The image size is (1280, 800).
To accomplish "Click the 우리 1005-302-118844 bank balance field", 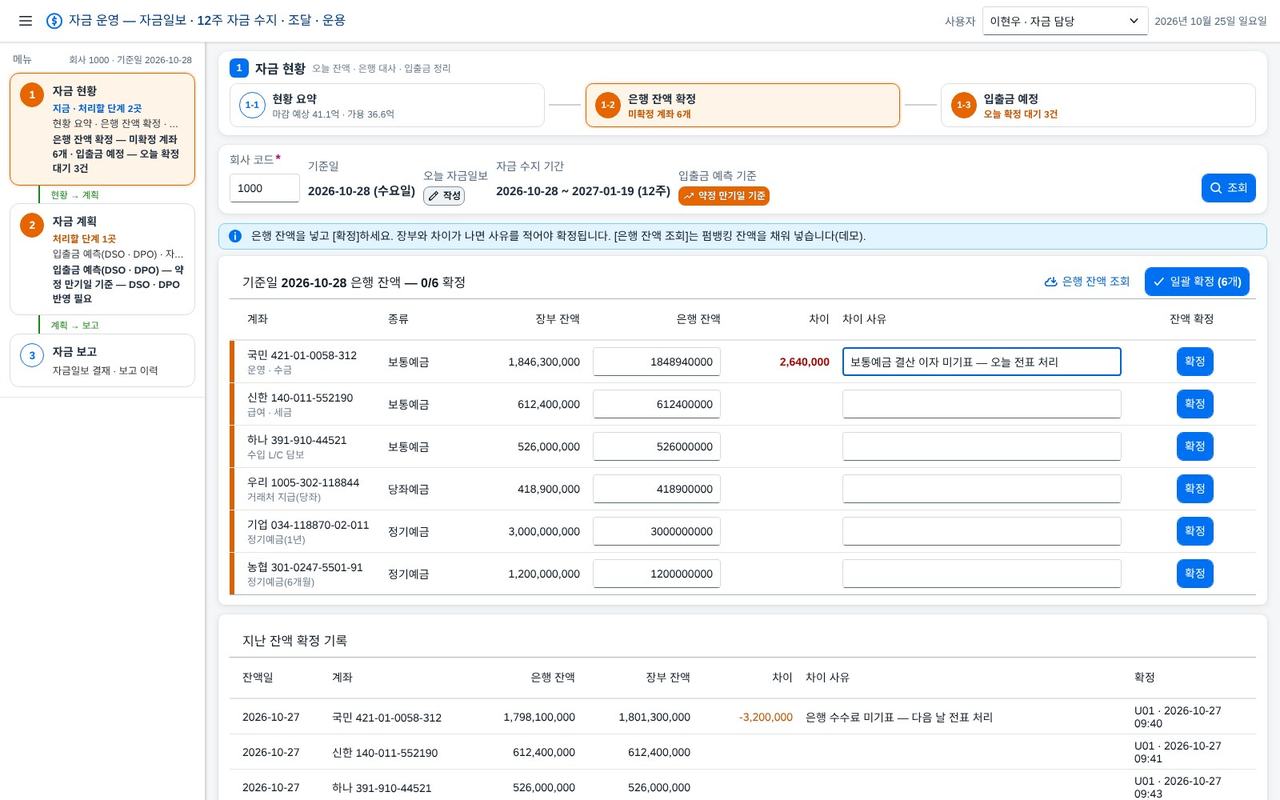I will pos(657,489).
